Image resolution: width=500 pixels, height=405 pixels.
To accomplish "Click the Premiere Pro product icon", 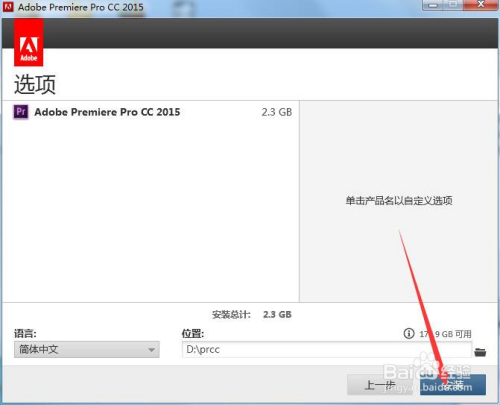I will (x=21, y=112).
